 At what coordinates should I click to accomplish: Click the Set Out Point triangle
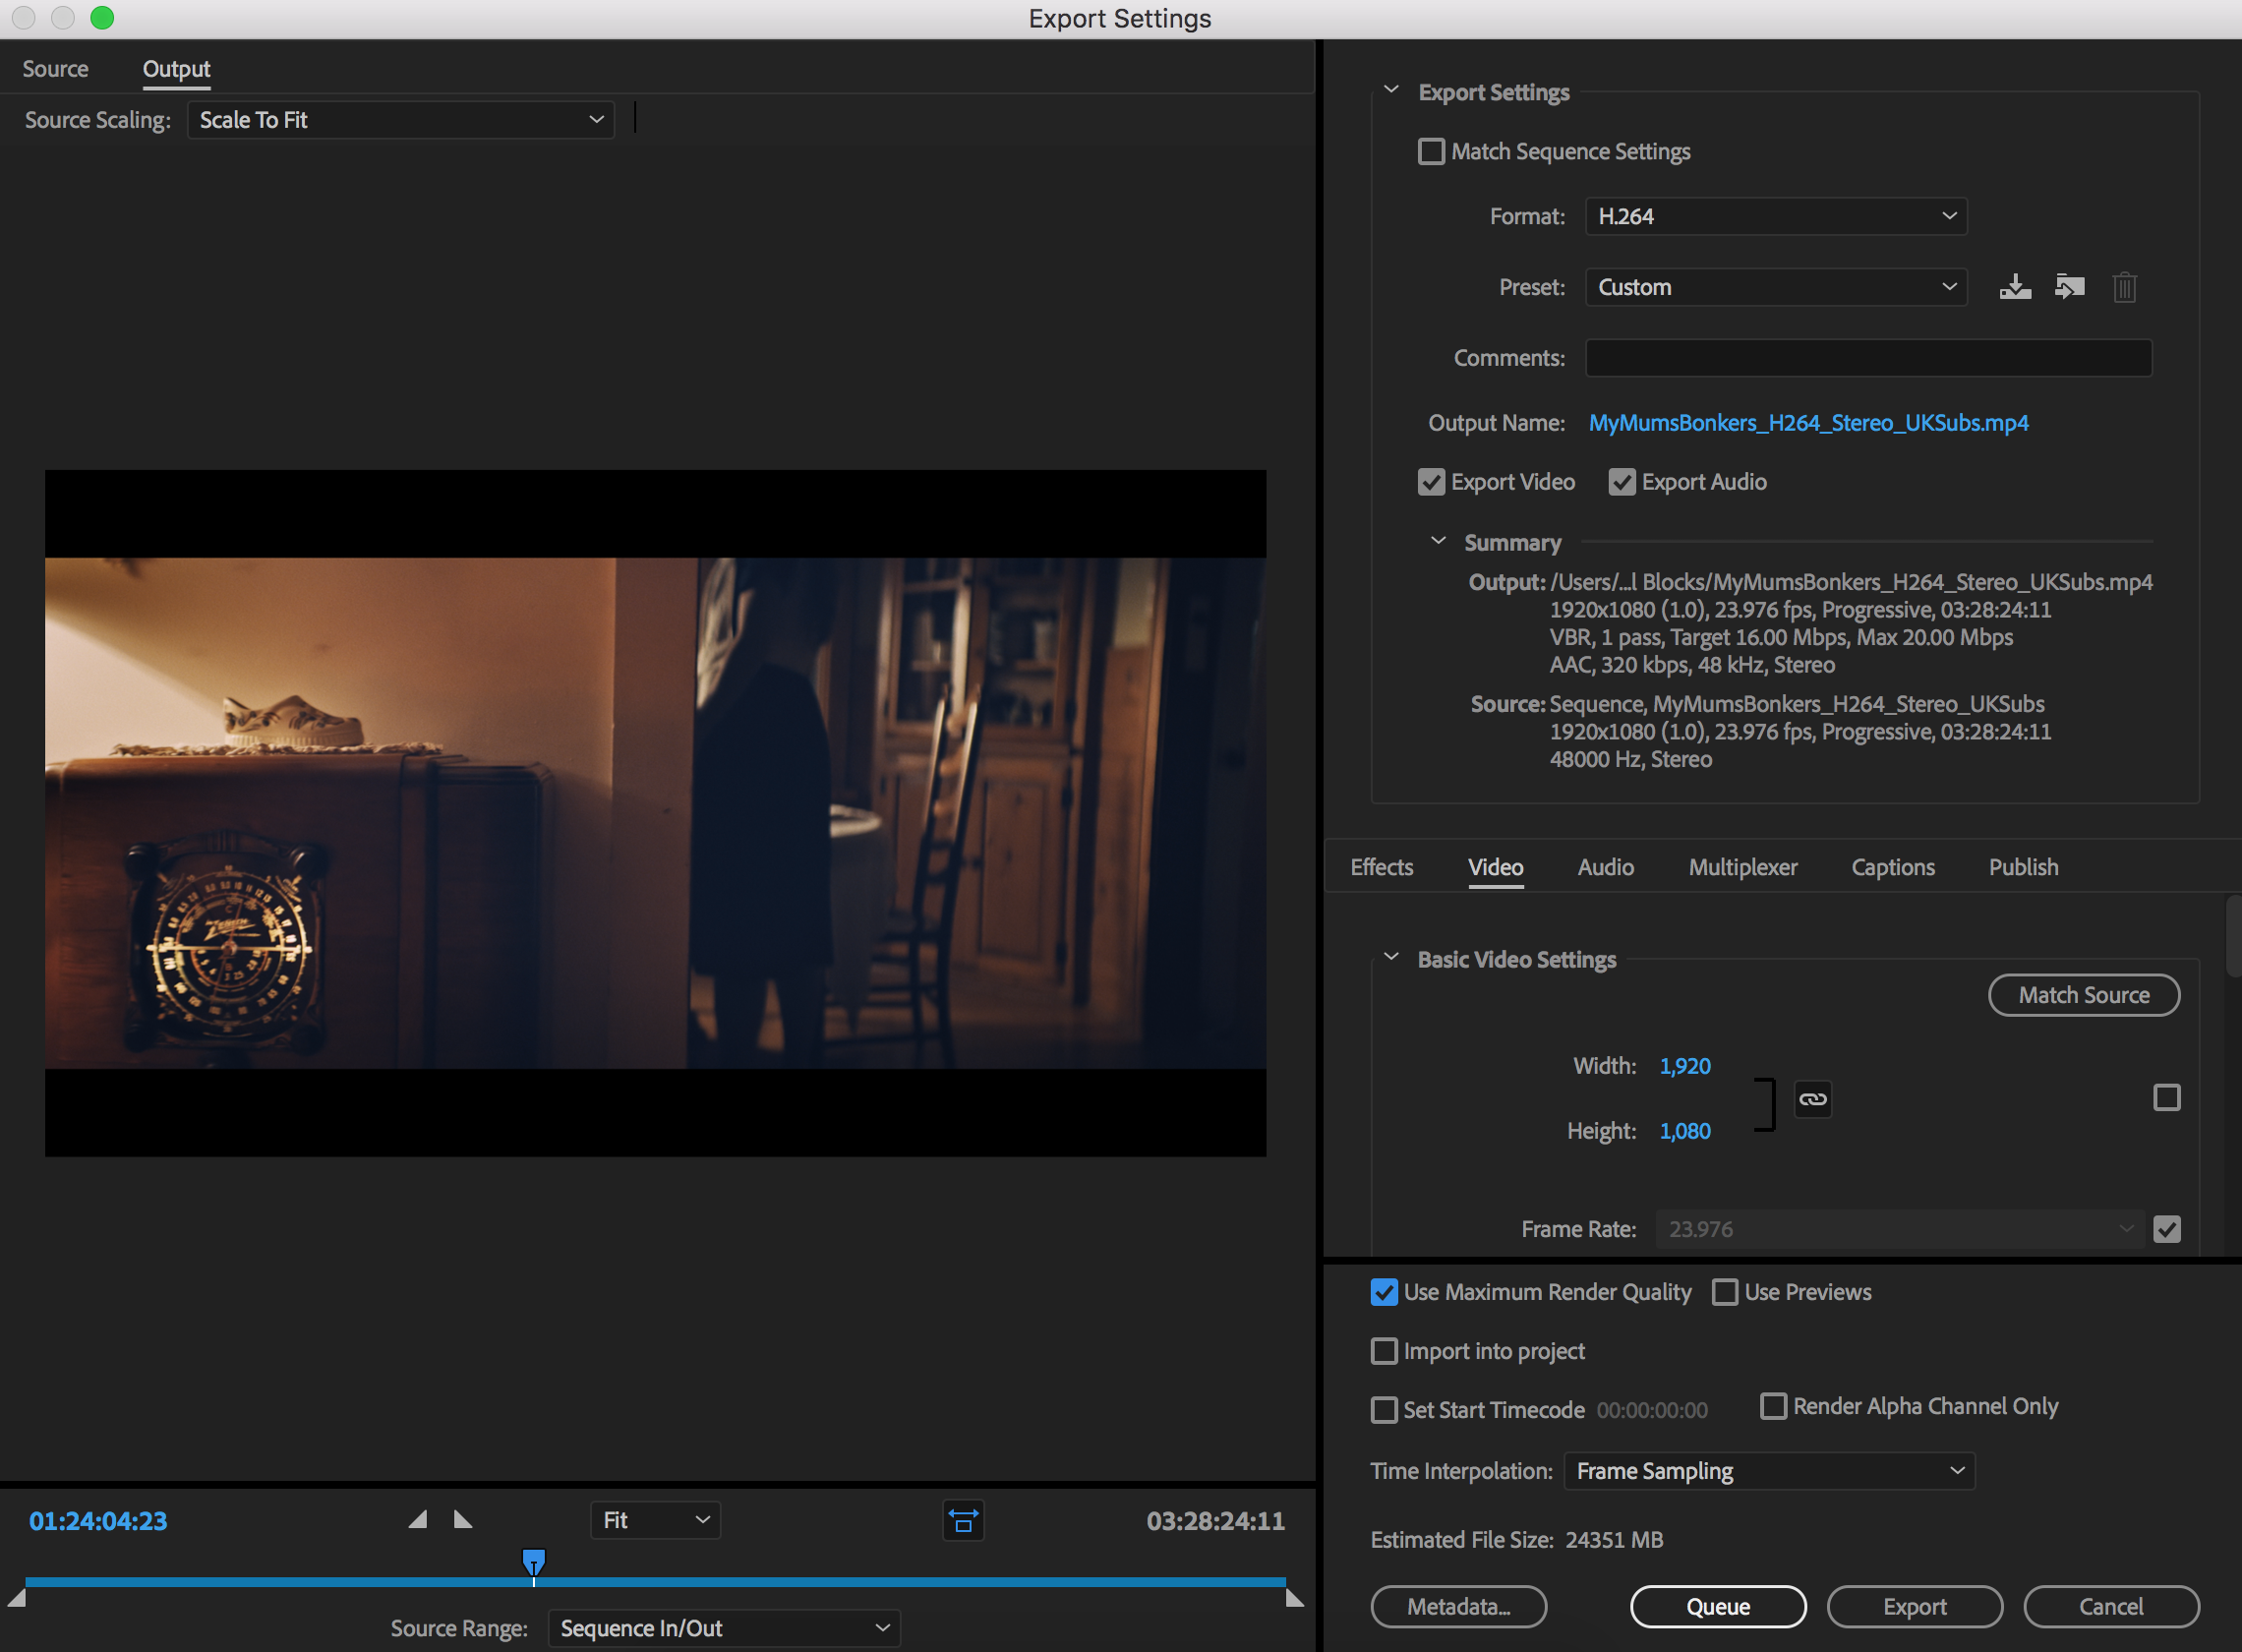(x=463, y=1520)
